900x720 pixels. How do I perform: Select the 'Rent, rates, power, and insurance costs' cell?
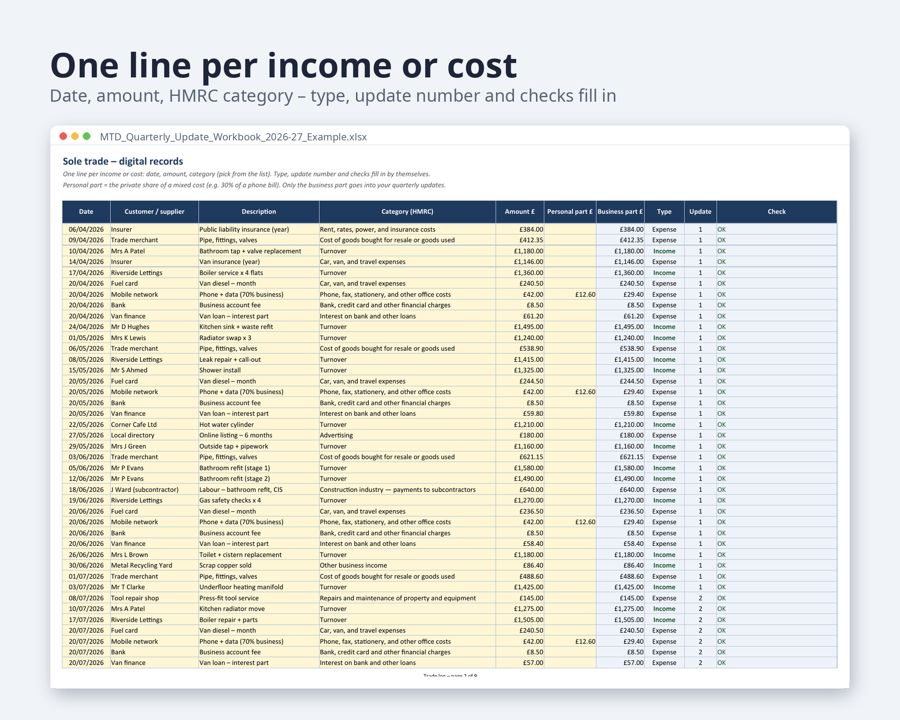tap(408, 229)
